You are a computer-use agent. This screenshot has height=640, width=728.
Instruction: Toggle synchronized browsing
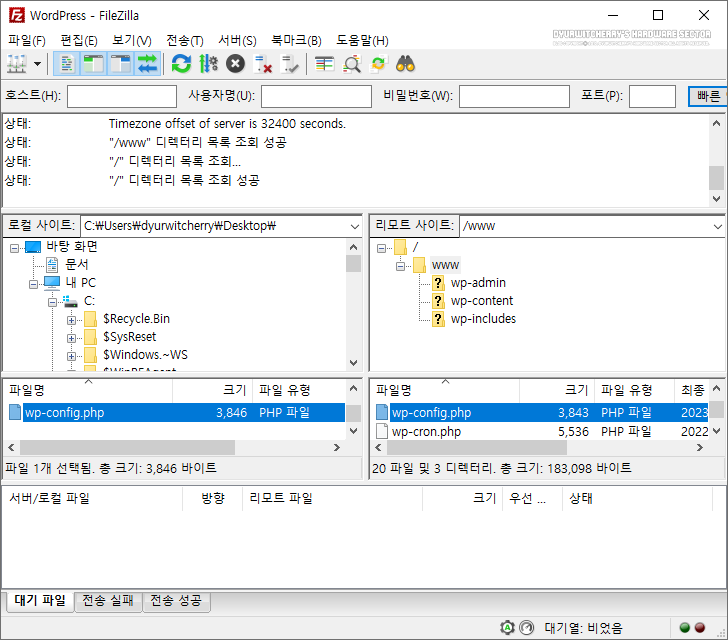(x=378, y=64)
